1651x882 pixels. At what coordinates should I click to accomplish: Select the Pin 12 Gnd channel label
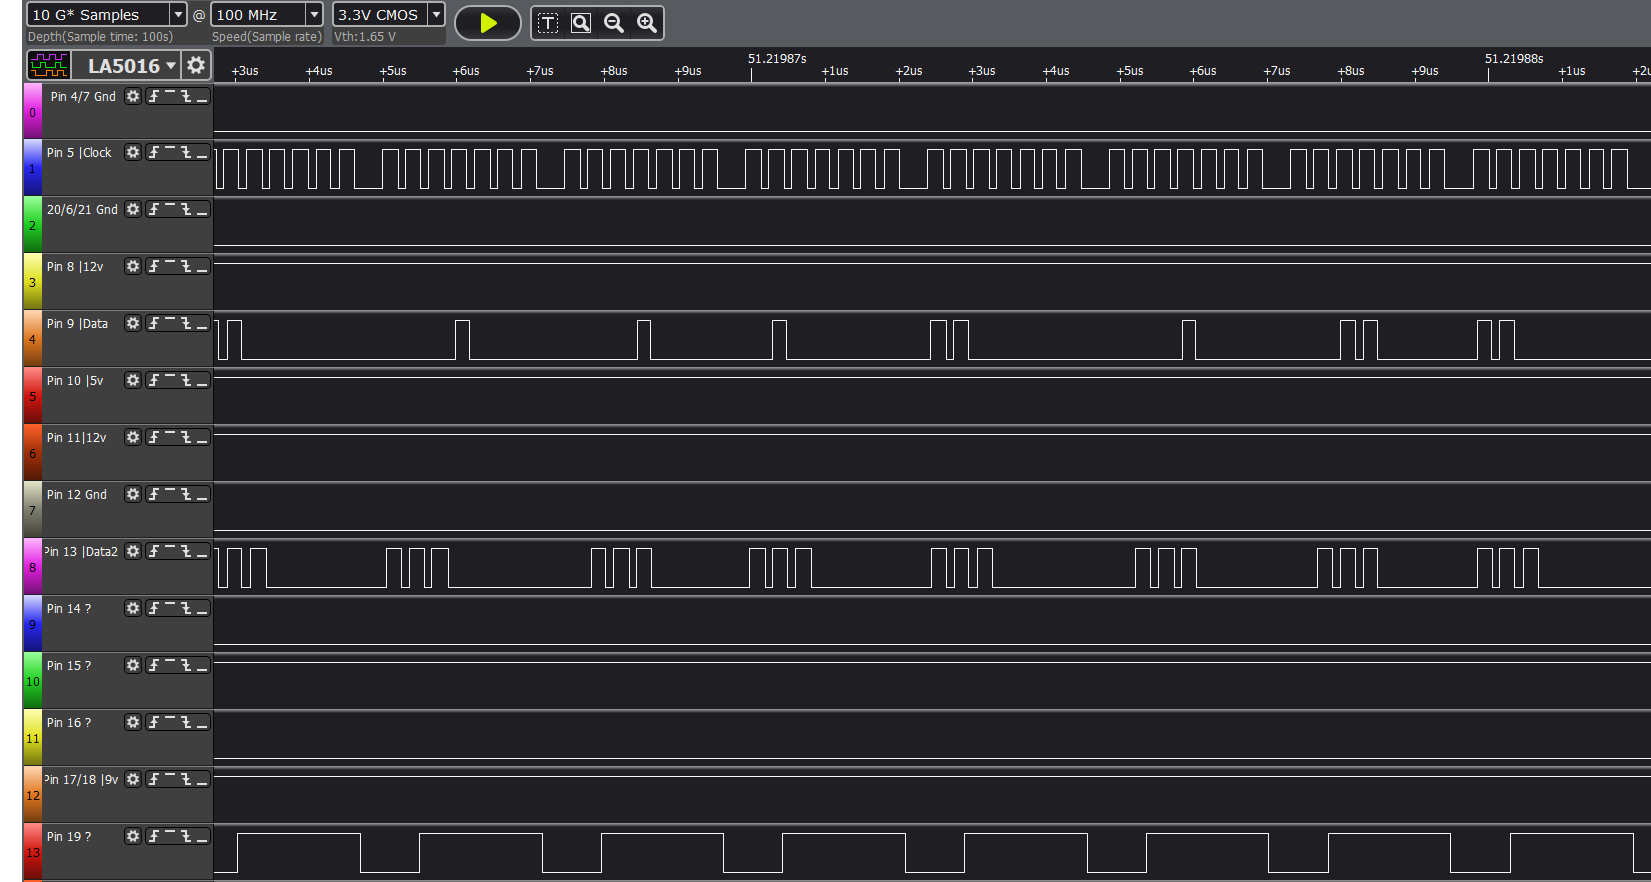click(77, 495)
